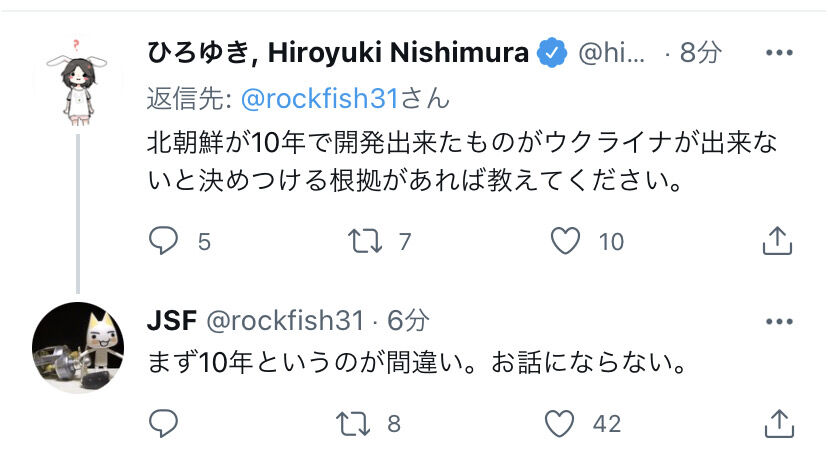This screenshot has height=452, width=828.
Task: Share JSF's tweet
Action: tap(777, 423)
